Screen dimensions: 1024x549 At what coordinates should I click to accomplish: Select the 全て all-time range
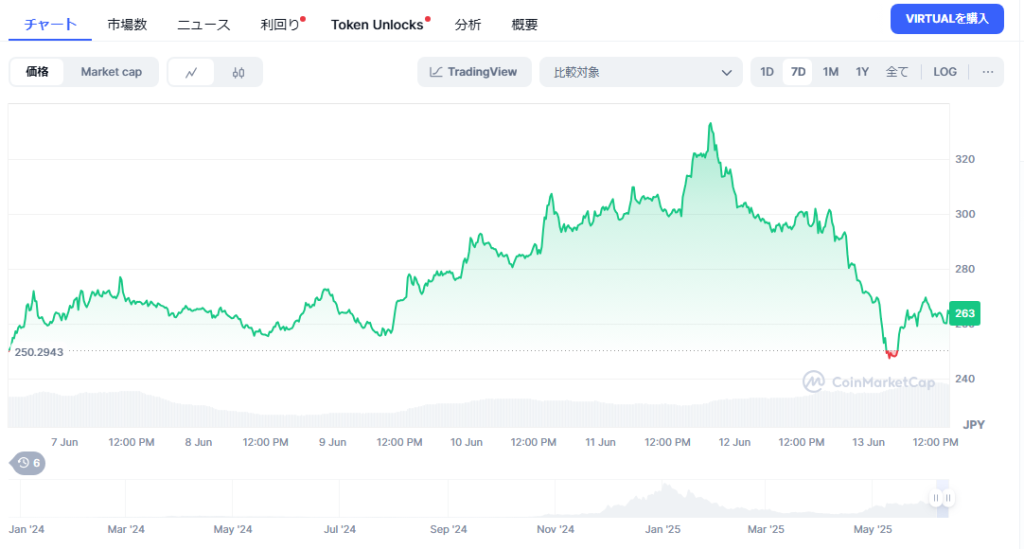pos(897,72)
